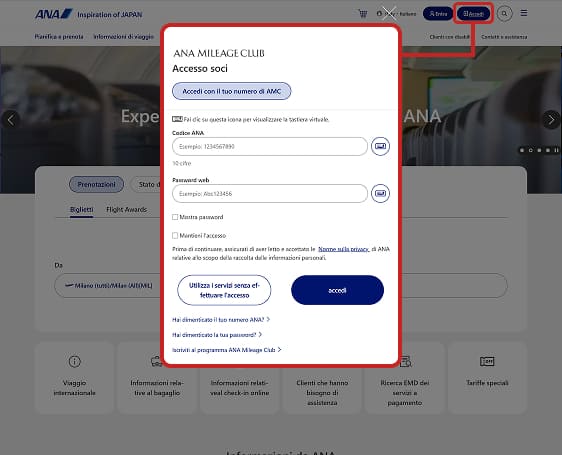Click the ANA logo
This screenshot has height=455, width=562.
[53, 14]
